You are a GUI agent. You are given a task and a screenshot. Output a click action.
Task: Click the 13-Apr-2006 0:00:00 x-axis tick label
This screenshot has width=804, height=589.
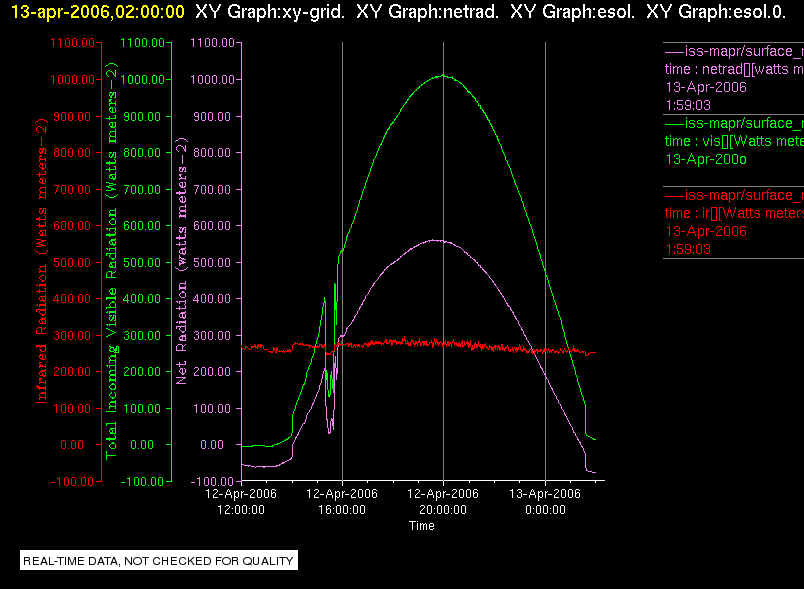pyautogui.click(x=545, y=502)
